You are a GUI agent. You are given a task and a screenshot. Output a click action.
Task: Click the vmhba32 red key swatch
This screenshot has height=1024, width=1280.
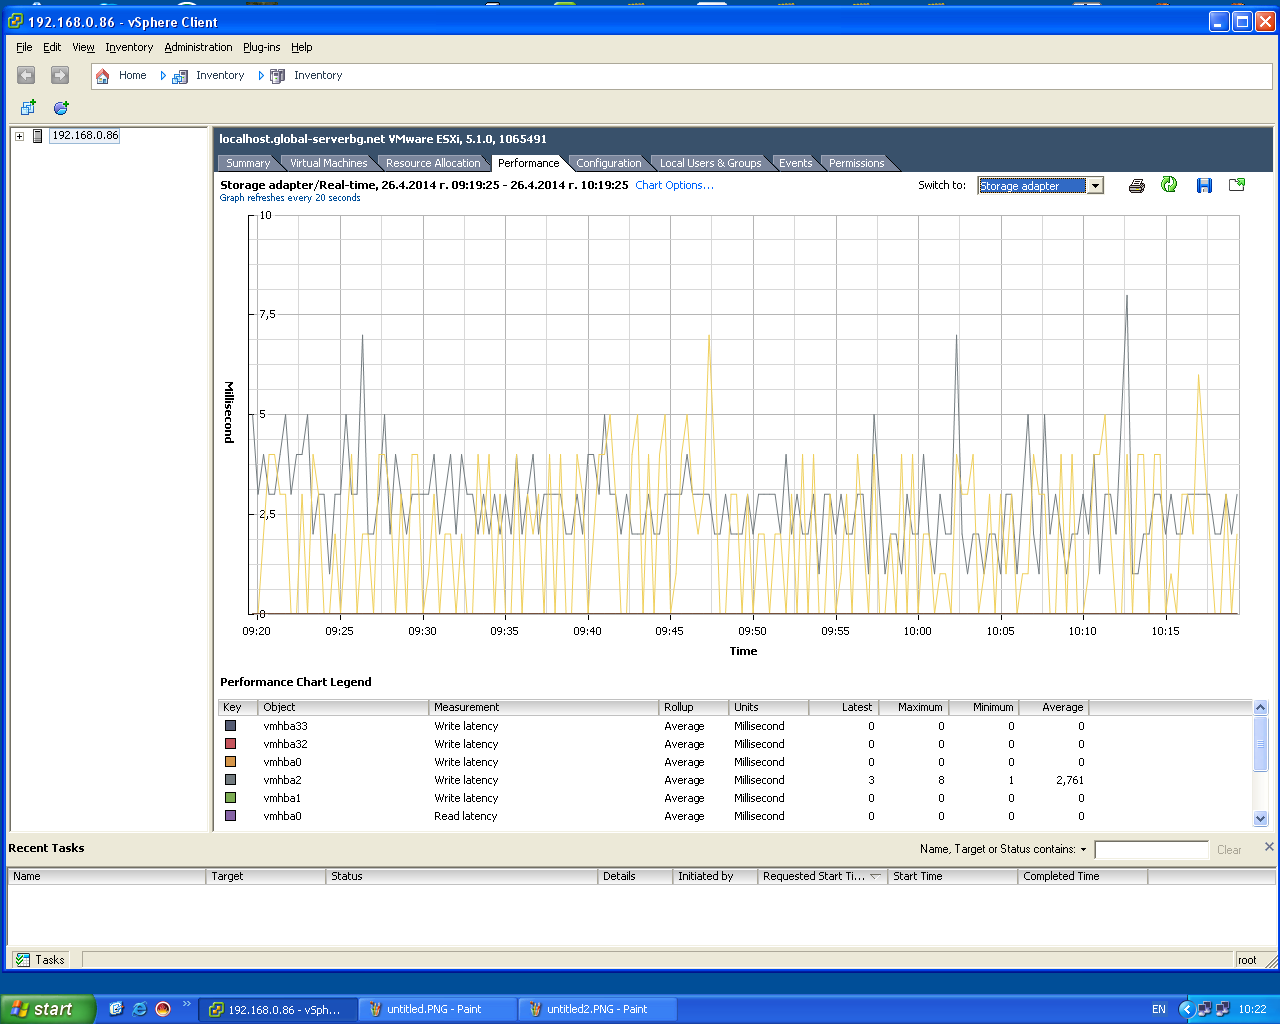pyautogui.click(x=230, y=744)
